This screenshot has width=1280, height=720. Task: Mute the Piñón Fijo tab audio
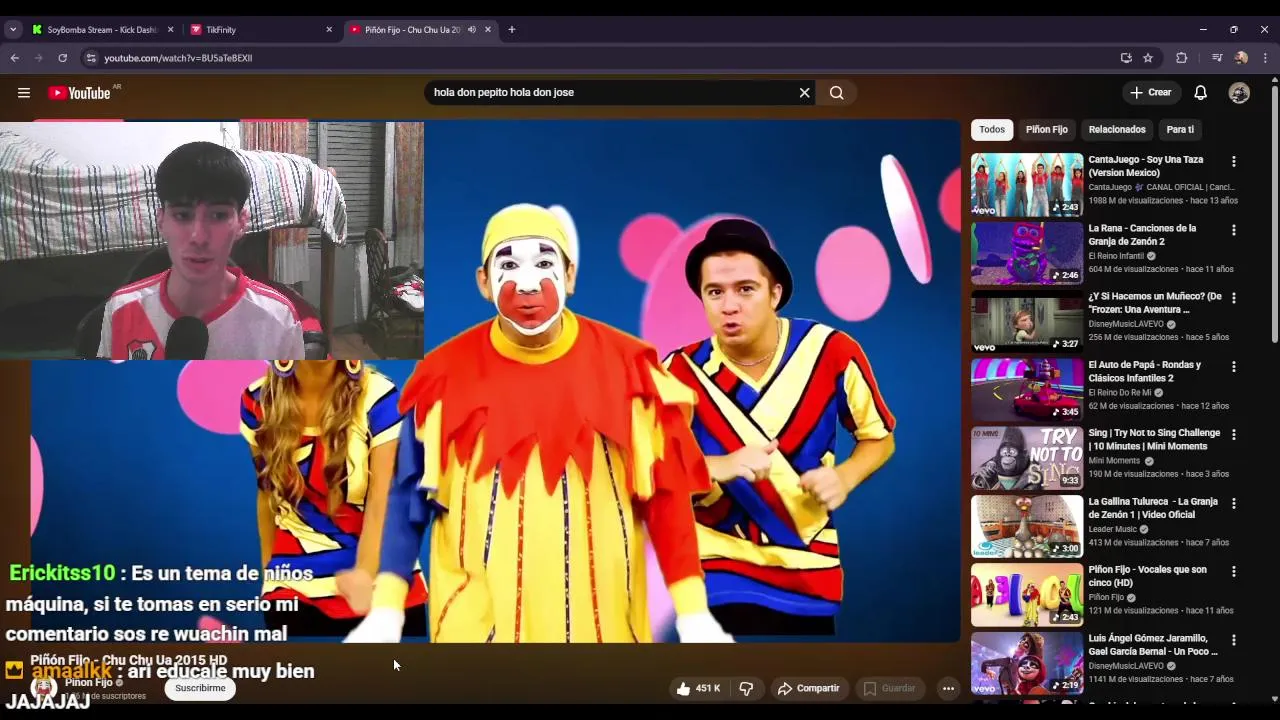[x=472, y=30]
